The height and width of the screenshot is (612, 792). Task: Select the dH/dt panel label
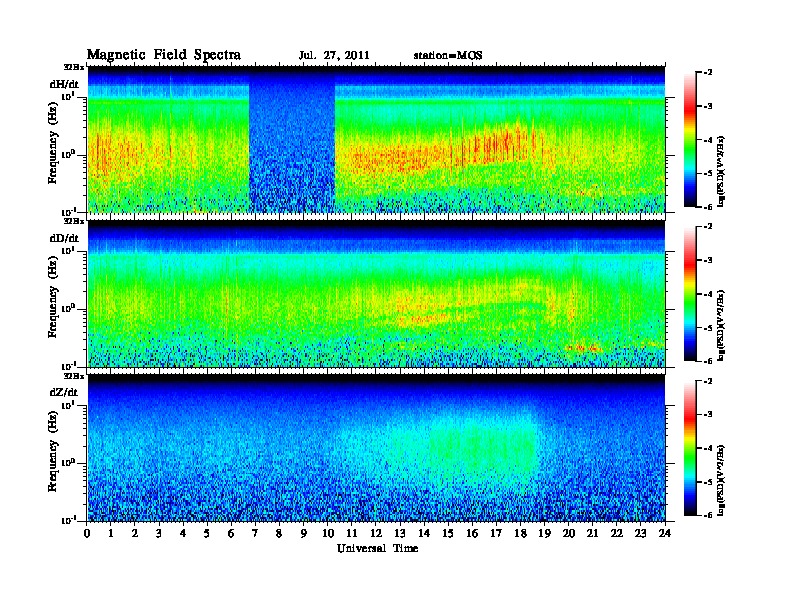click(x=64, y=85)
